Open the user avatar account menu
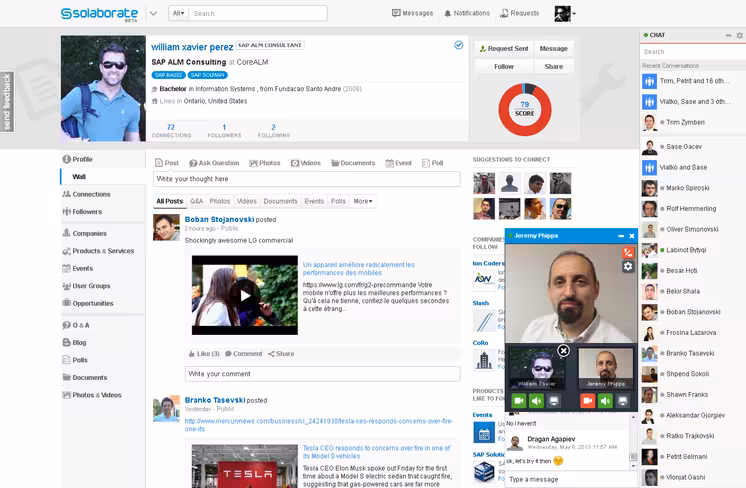746x488 pixels. pos(565,14)
